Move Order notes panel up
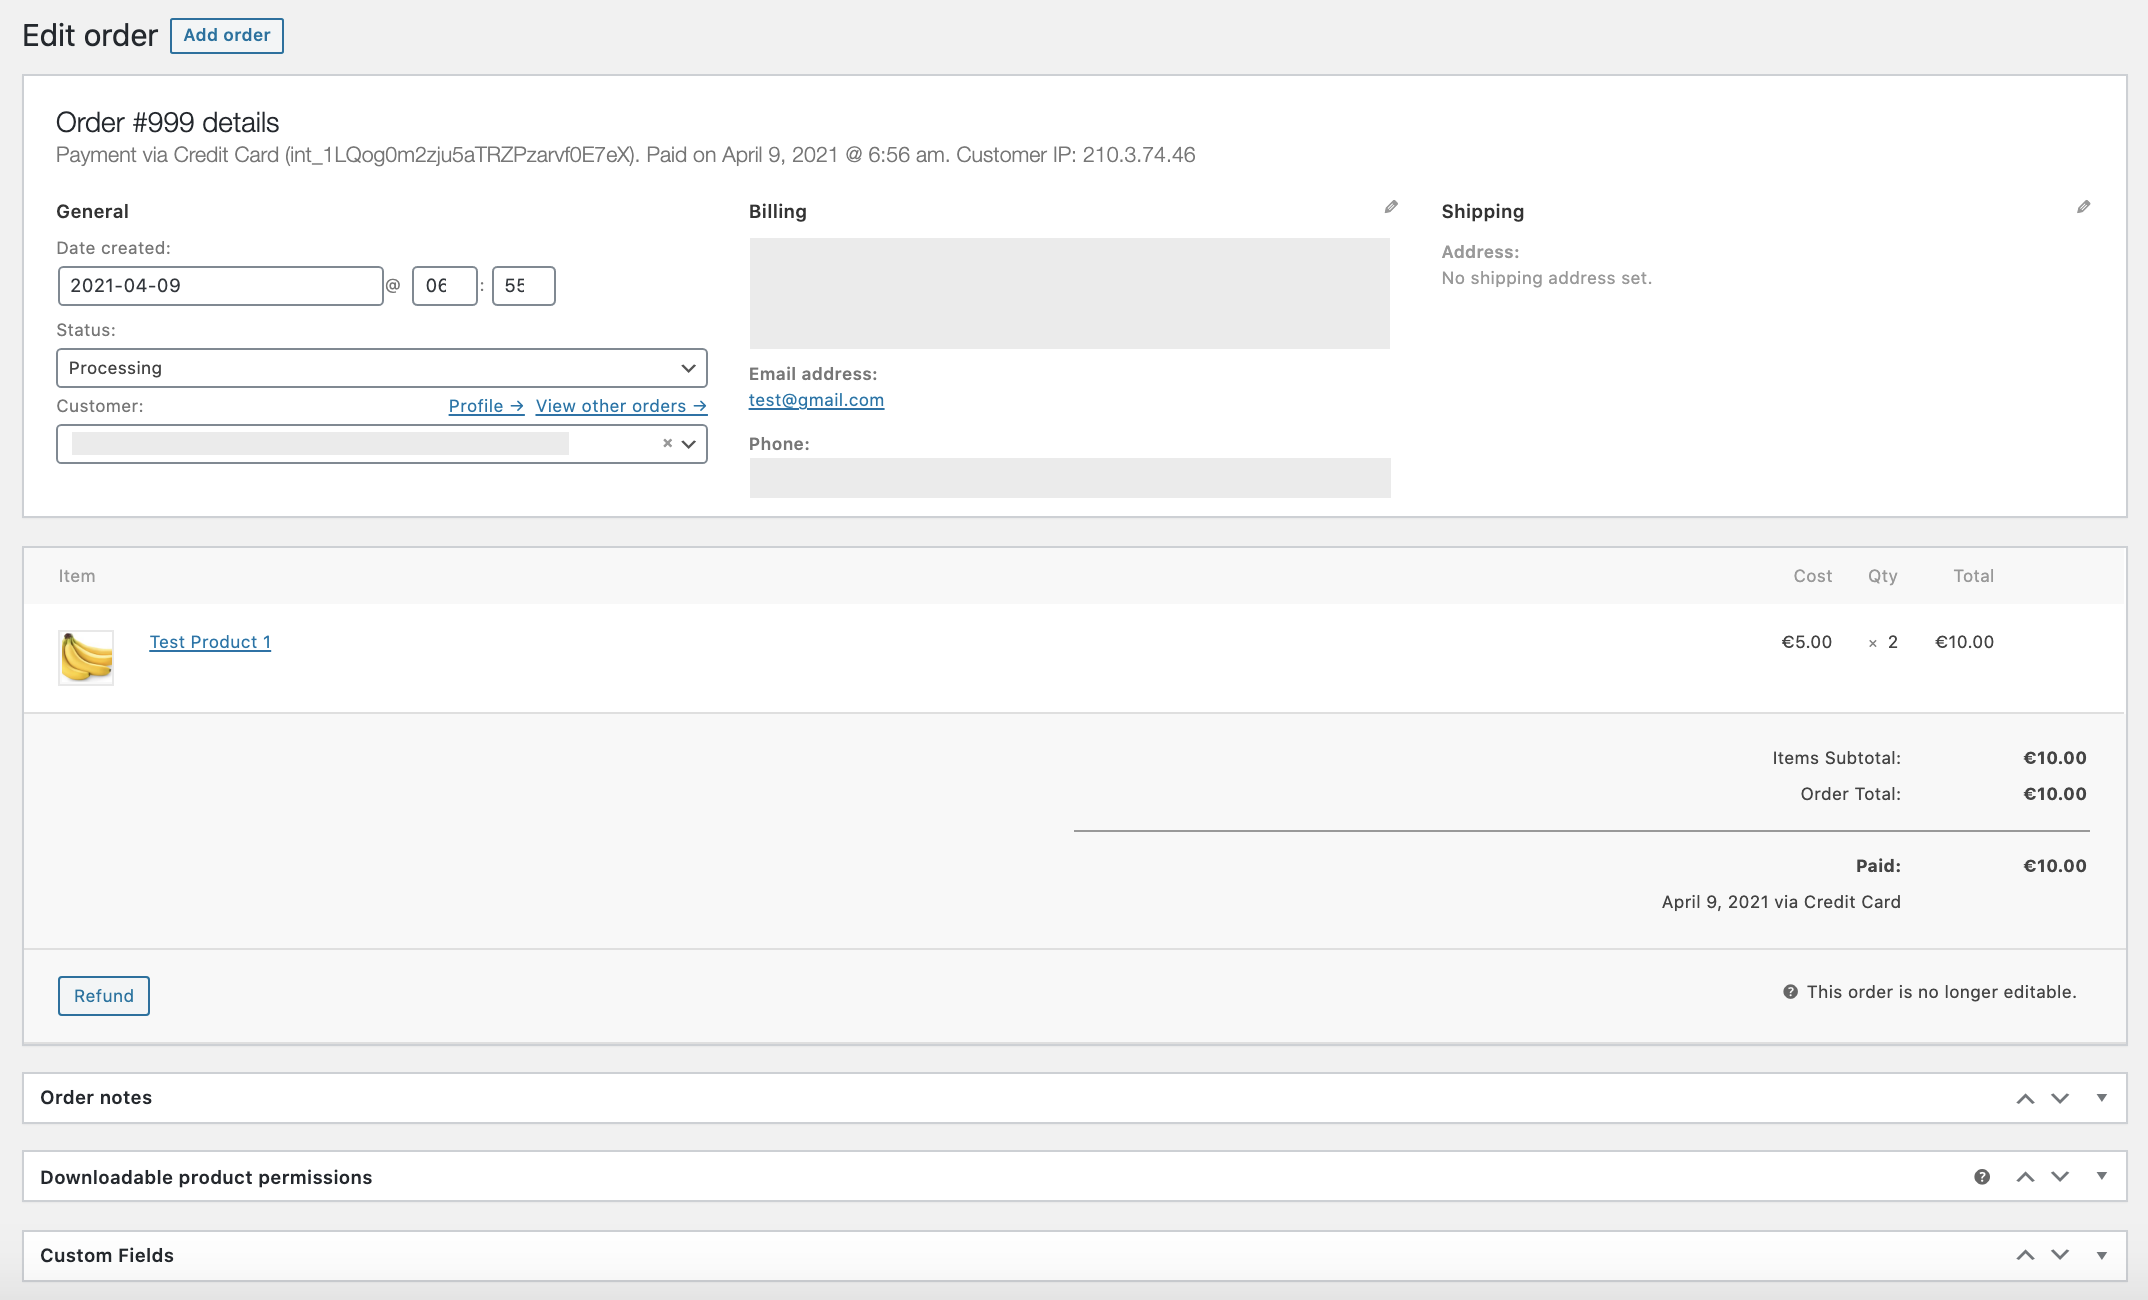 tap(2026, 1097)
